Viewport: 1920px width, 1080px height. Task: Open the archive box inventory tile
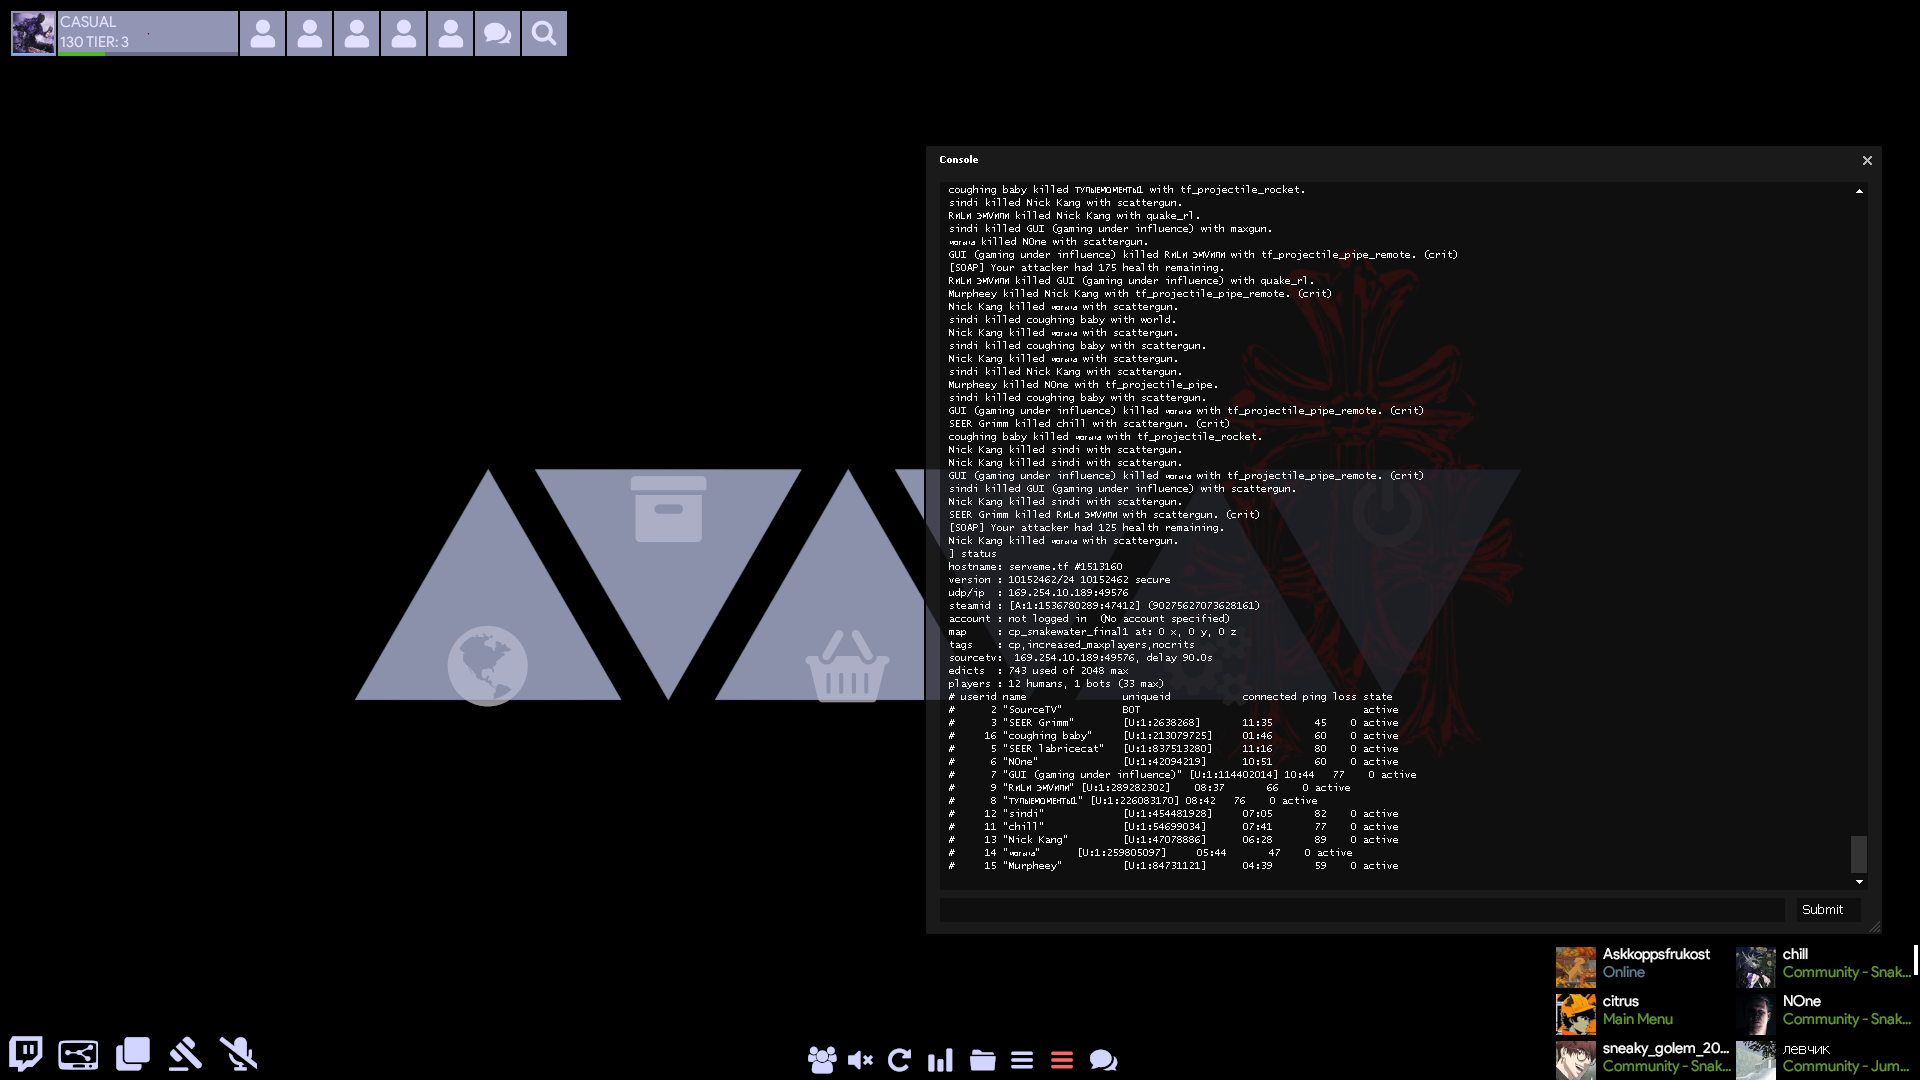[x=668, y=509]
